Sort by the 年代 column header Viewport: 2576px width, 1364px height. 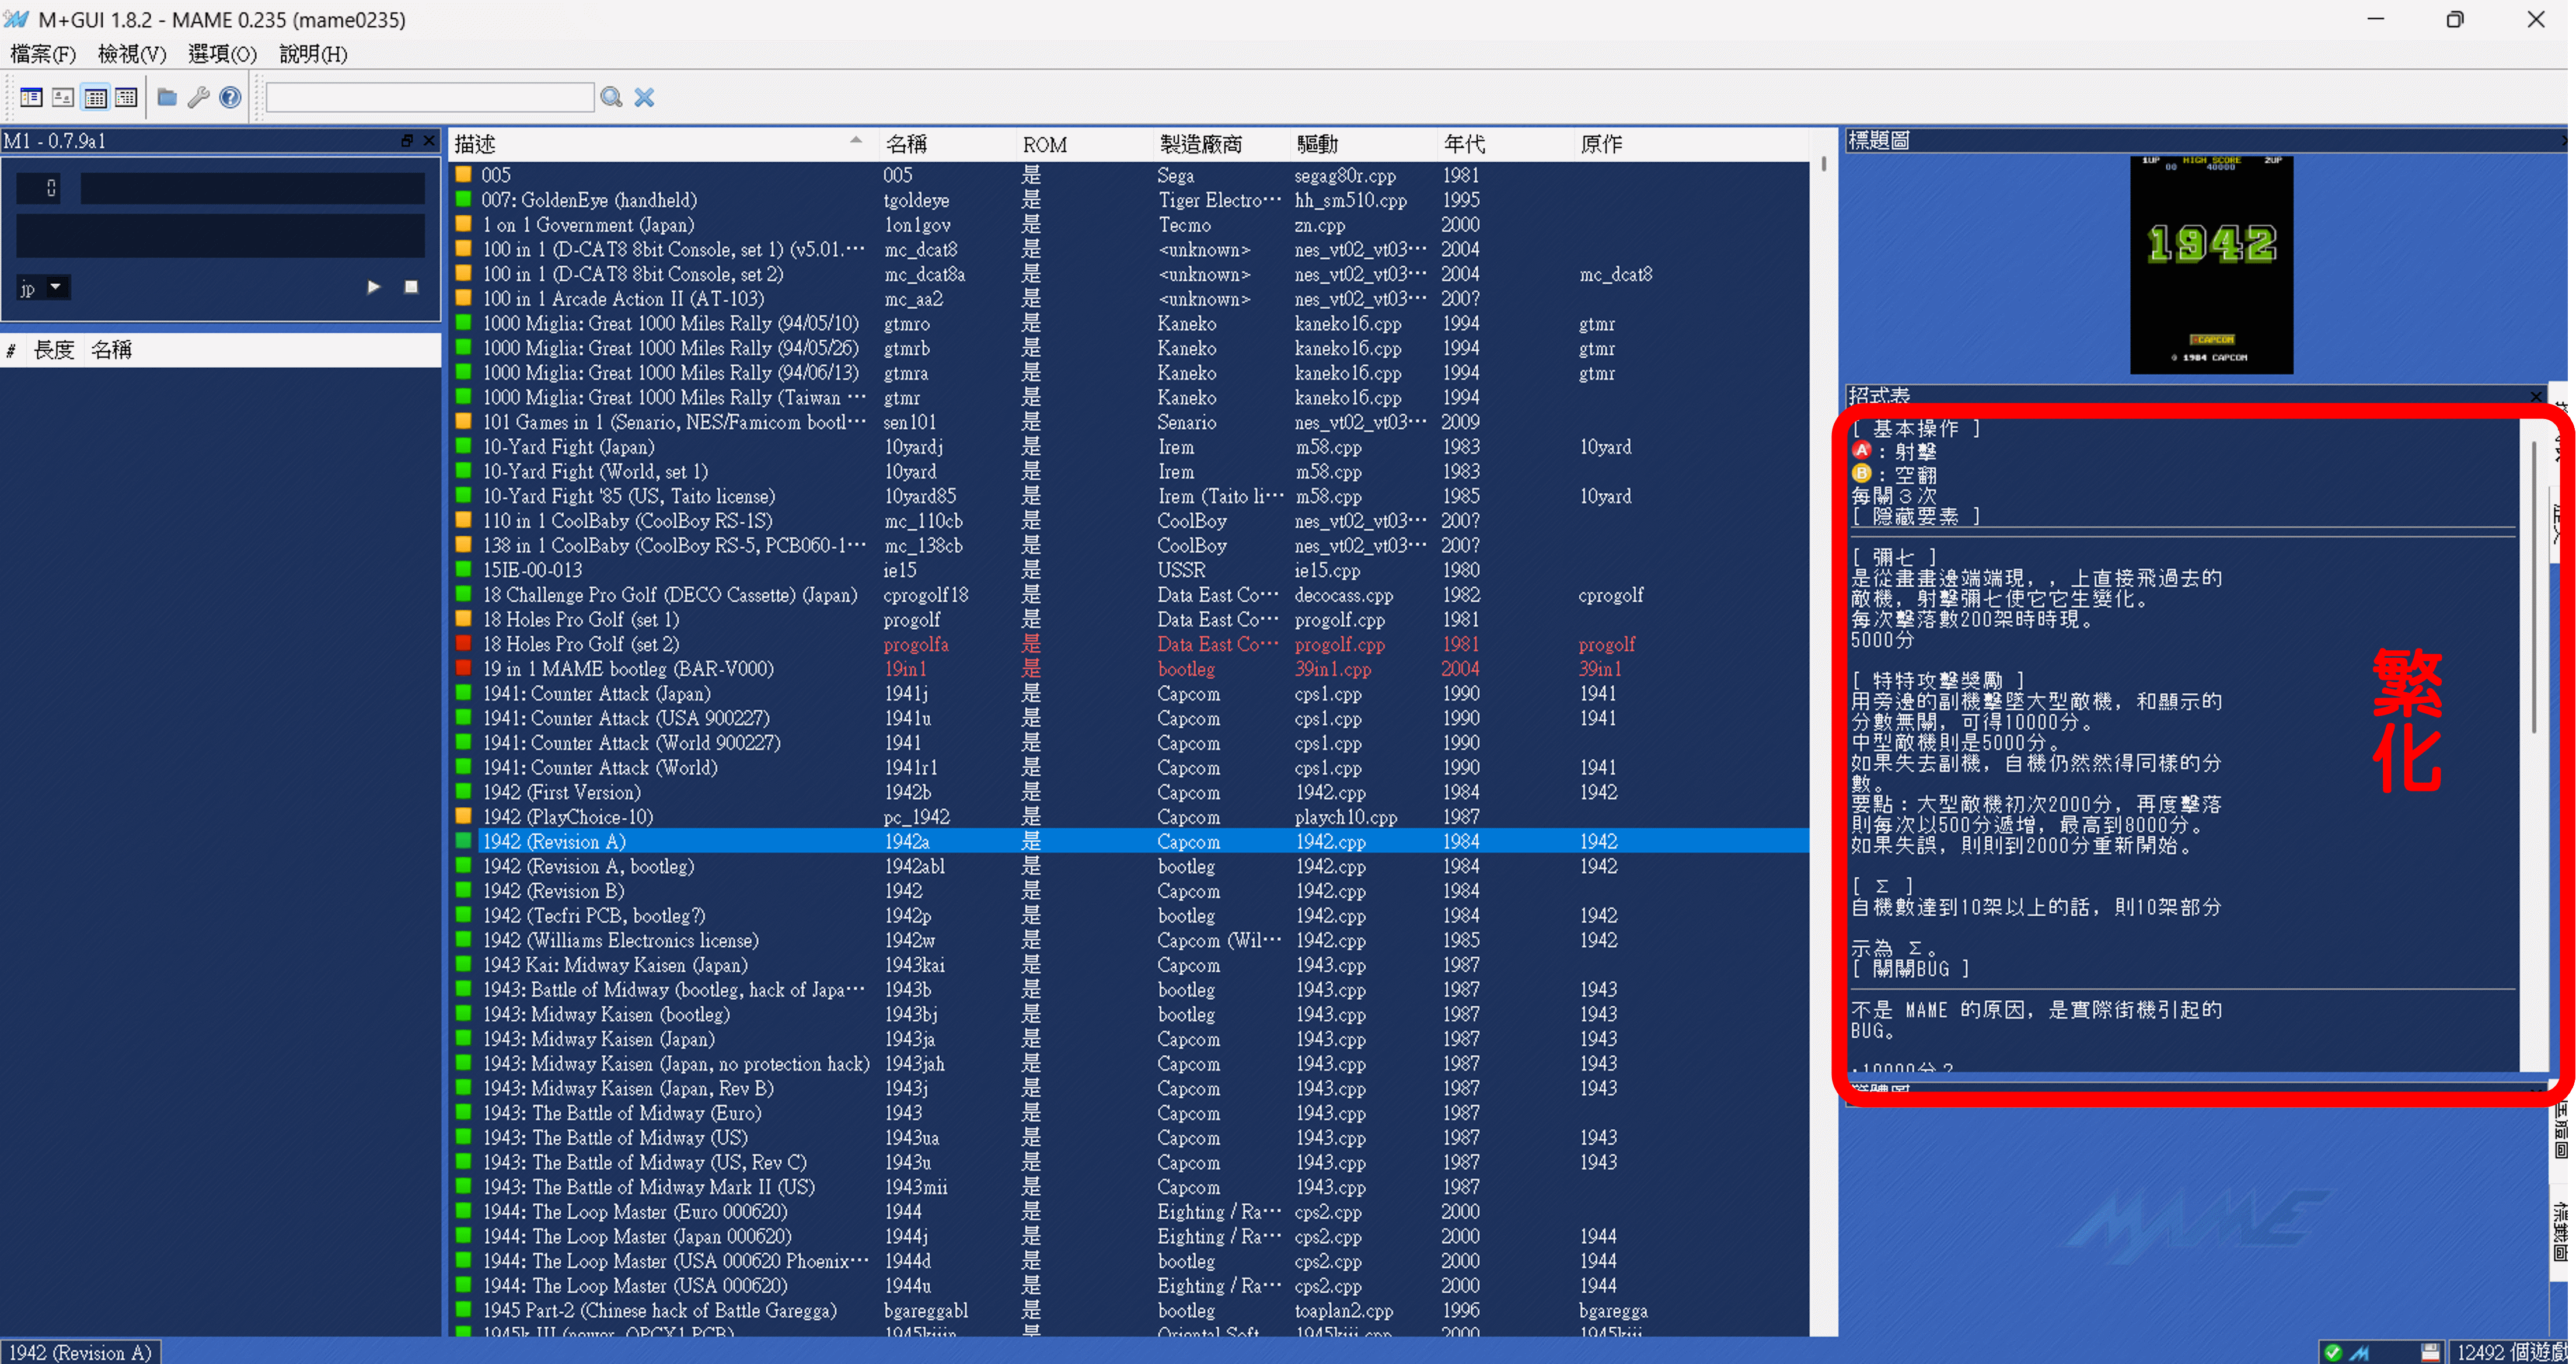pyautogui.click(x=1505, y=144)
